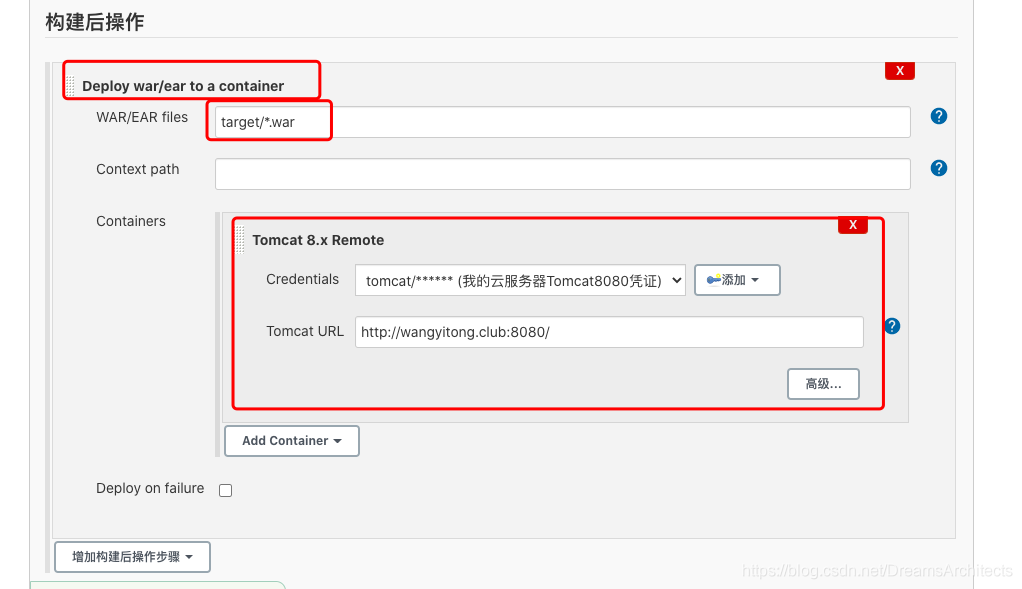The height and width of the screenshot is (589, 1022).
Task: Show help for Tomcat container settings
Action: 892,326
